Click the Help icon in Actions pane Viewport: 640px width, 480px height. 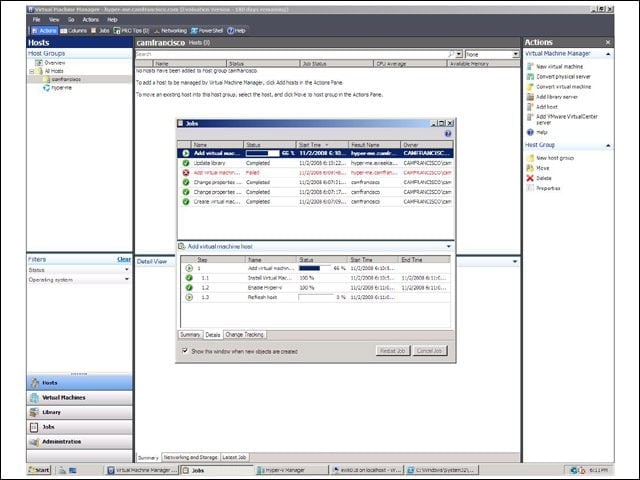point(530,132)
